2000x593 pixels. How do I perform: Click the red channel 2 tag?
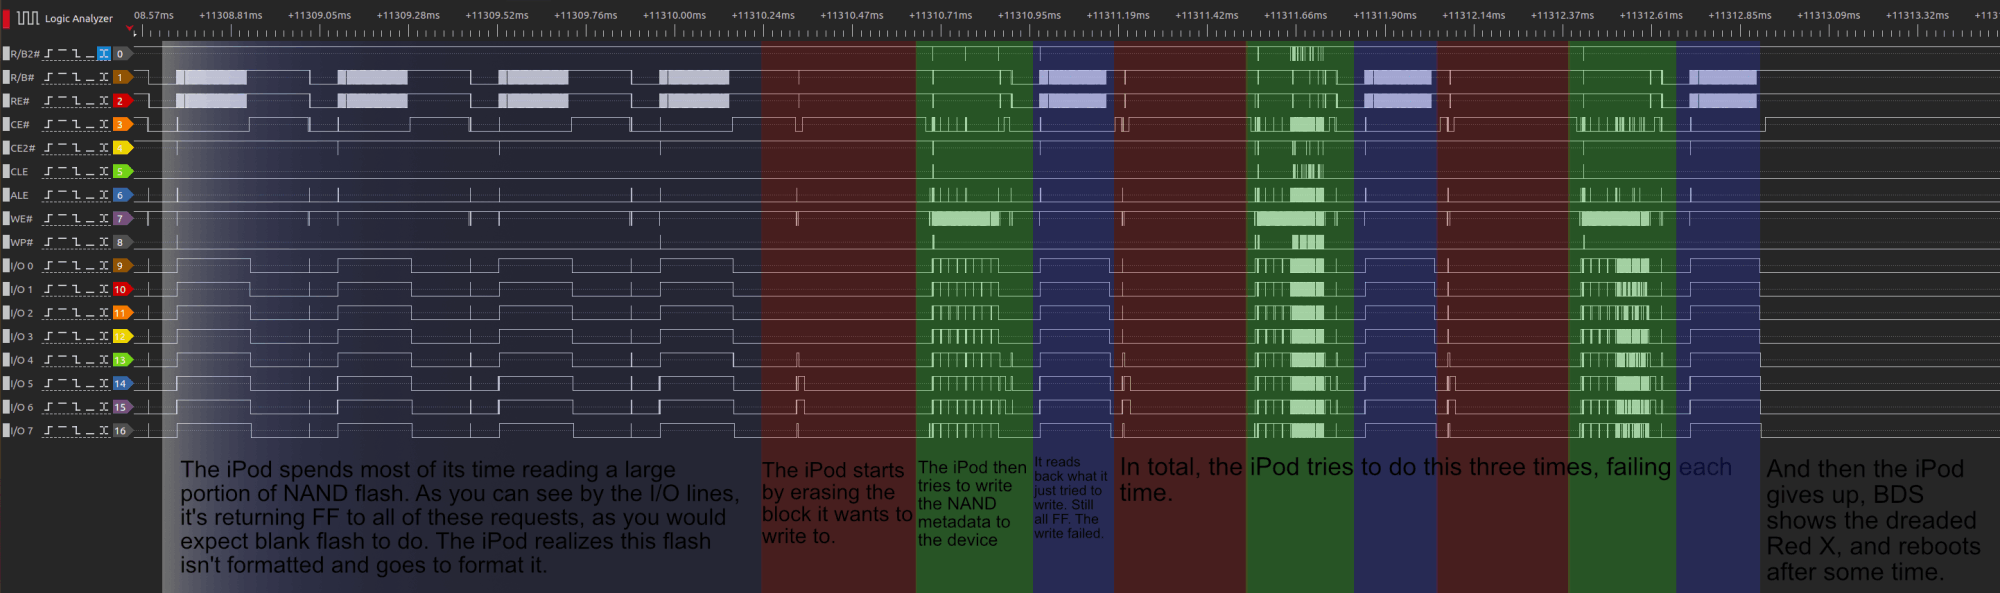click(122, 101)
